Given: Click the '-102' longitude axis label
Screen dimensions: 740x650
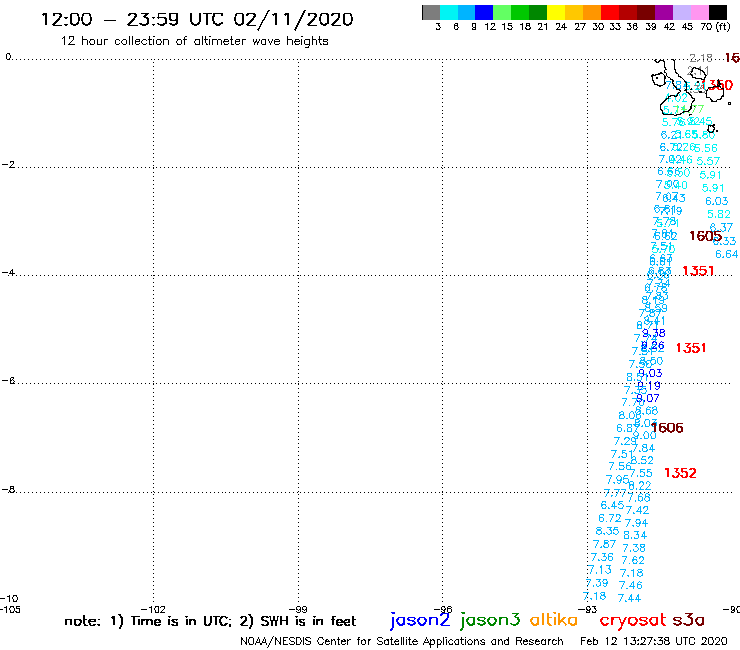Looking at the screenshot, I should [x=153, y=609].
